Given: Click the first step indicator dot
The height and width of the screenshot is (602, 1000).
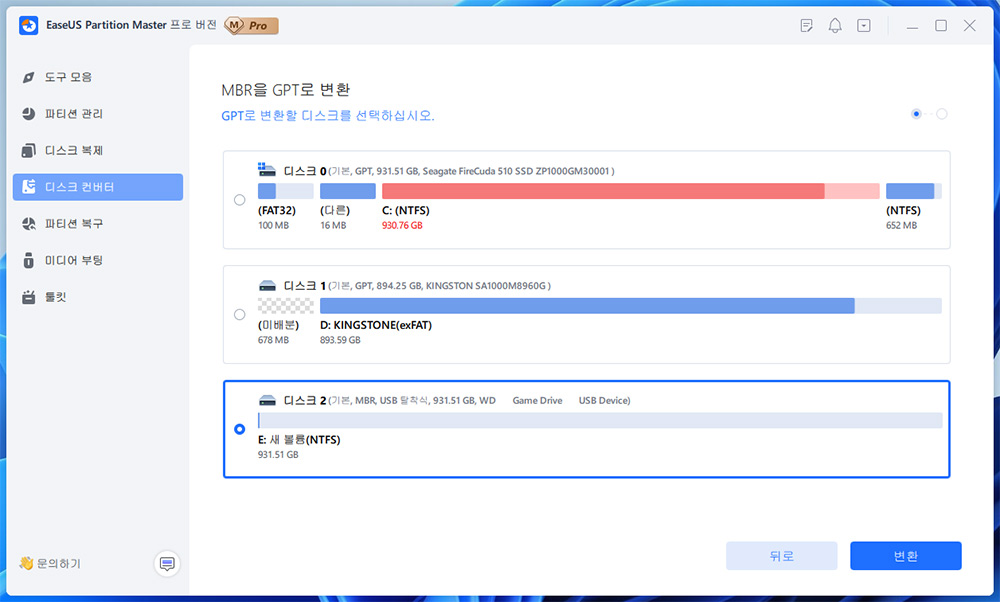Looking at the screenshot, I should tap(916, 114).
